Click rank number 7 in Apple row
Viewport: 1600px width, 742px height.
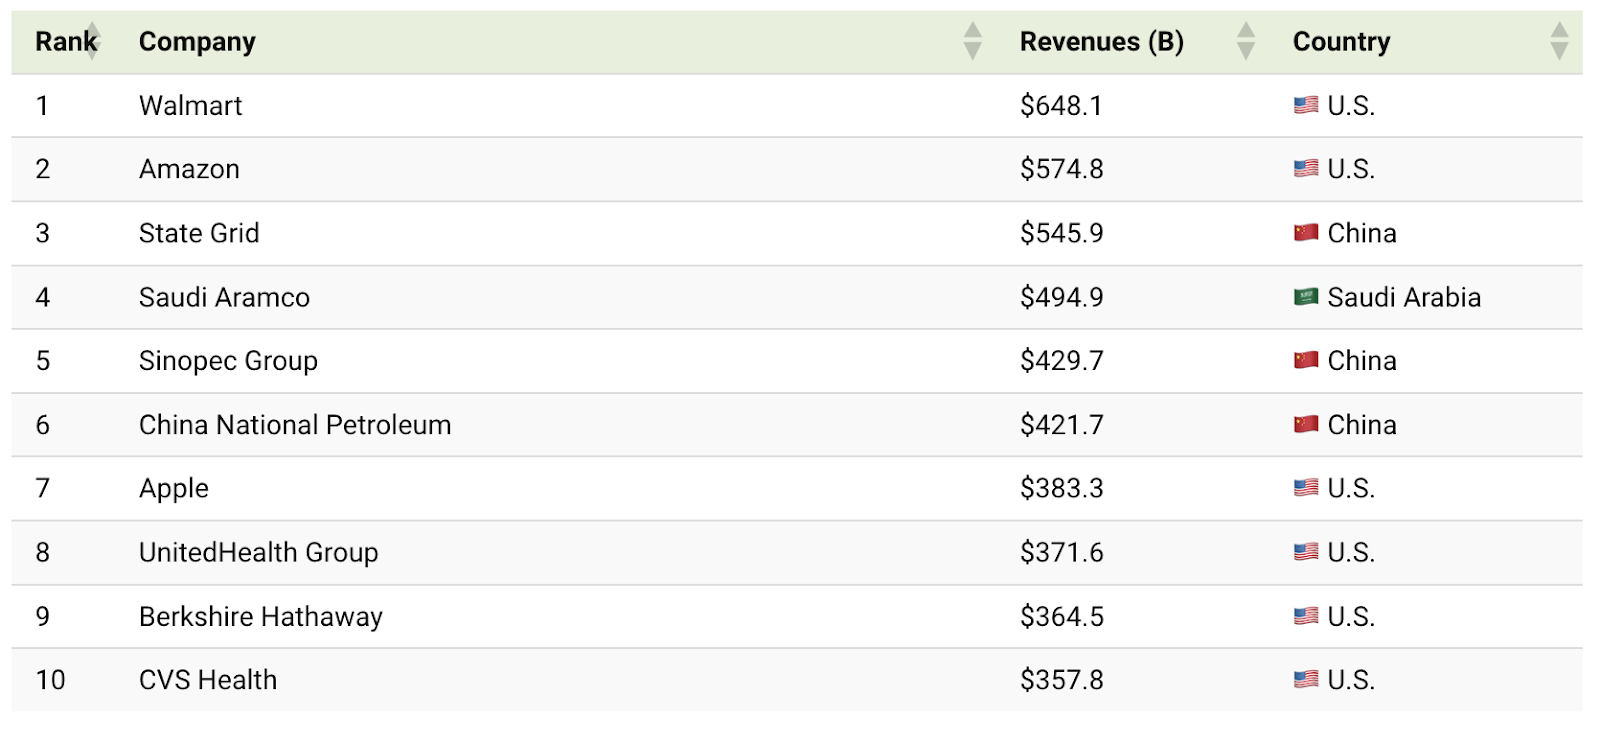pos(42,488)
